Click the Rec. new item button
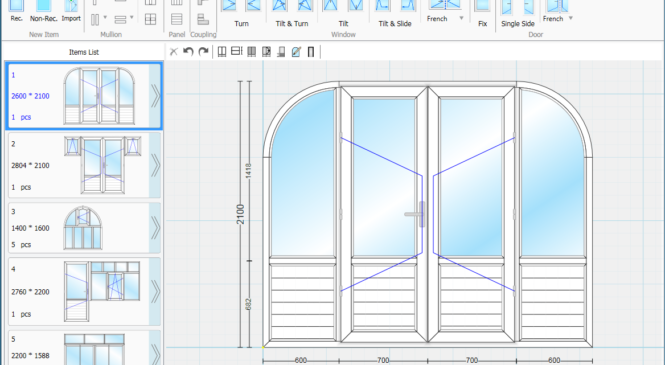This screenshot has height=365, width=665. pyautogui.click(x=16, y=11)
